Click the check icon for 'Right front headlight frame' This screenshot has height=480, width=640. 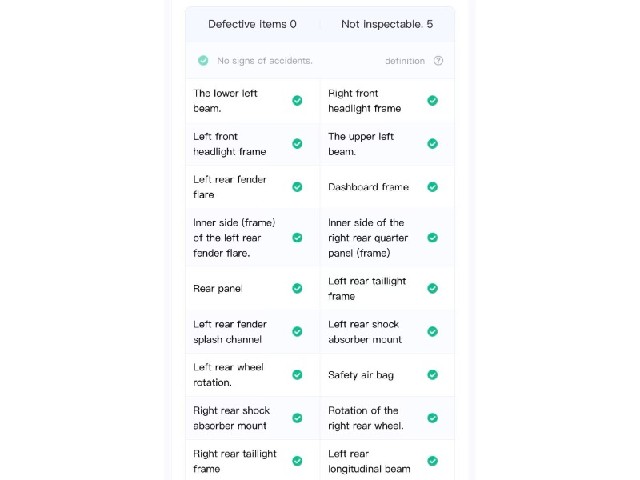click(x=432, y=100)
